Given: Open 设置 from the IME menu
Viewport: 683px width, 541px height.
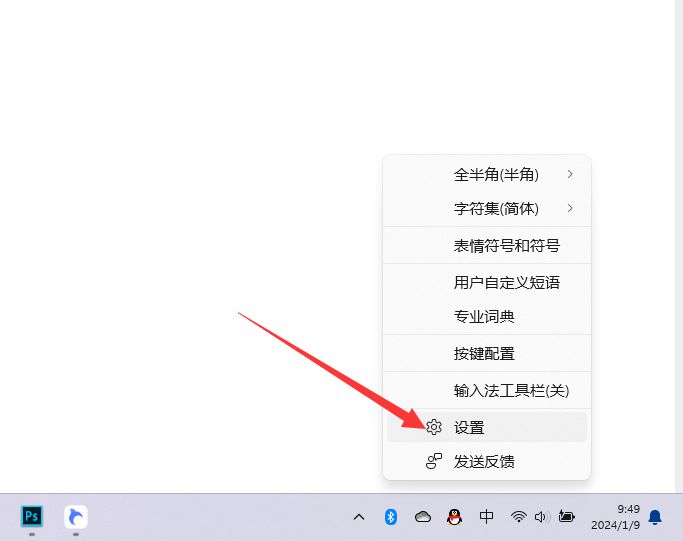Looking at the screenshot, I should pos(487,427).
